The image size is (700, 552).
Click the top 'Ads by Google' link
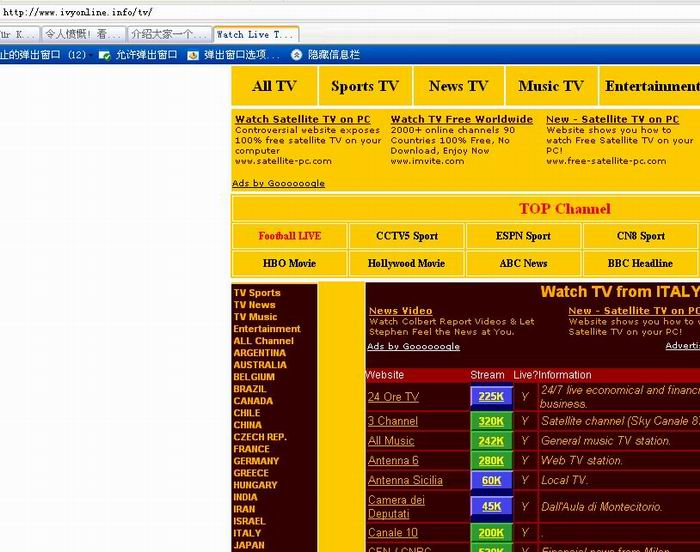coord(279,183)
